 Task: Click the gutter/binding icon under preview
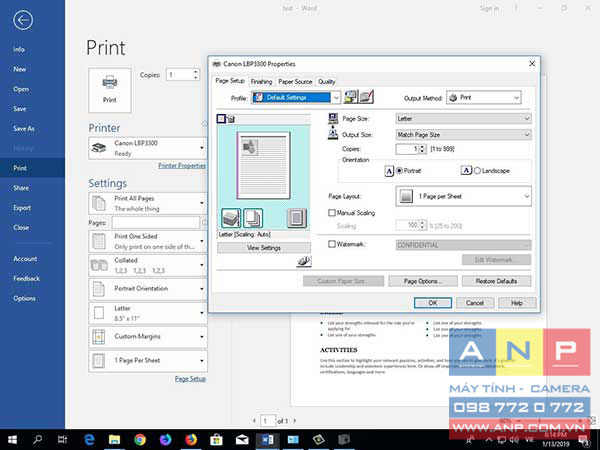[297, 218]
